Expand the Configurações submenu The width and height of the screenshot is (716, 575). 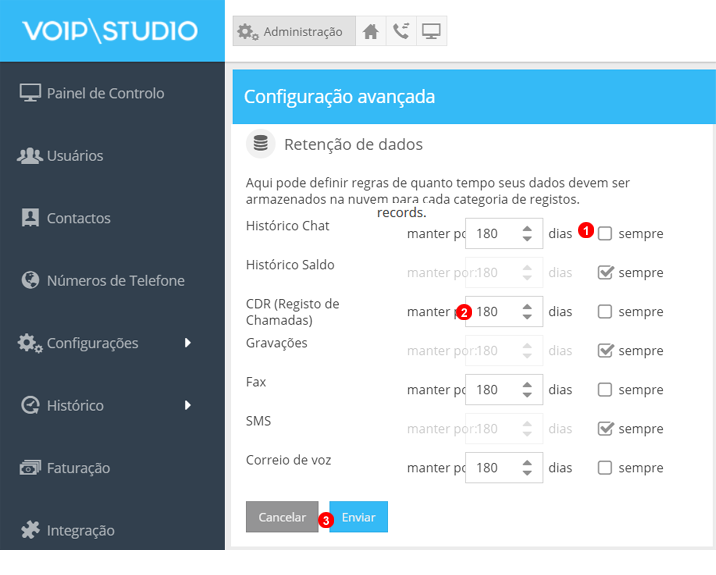(x=105, y=343)
